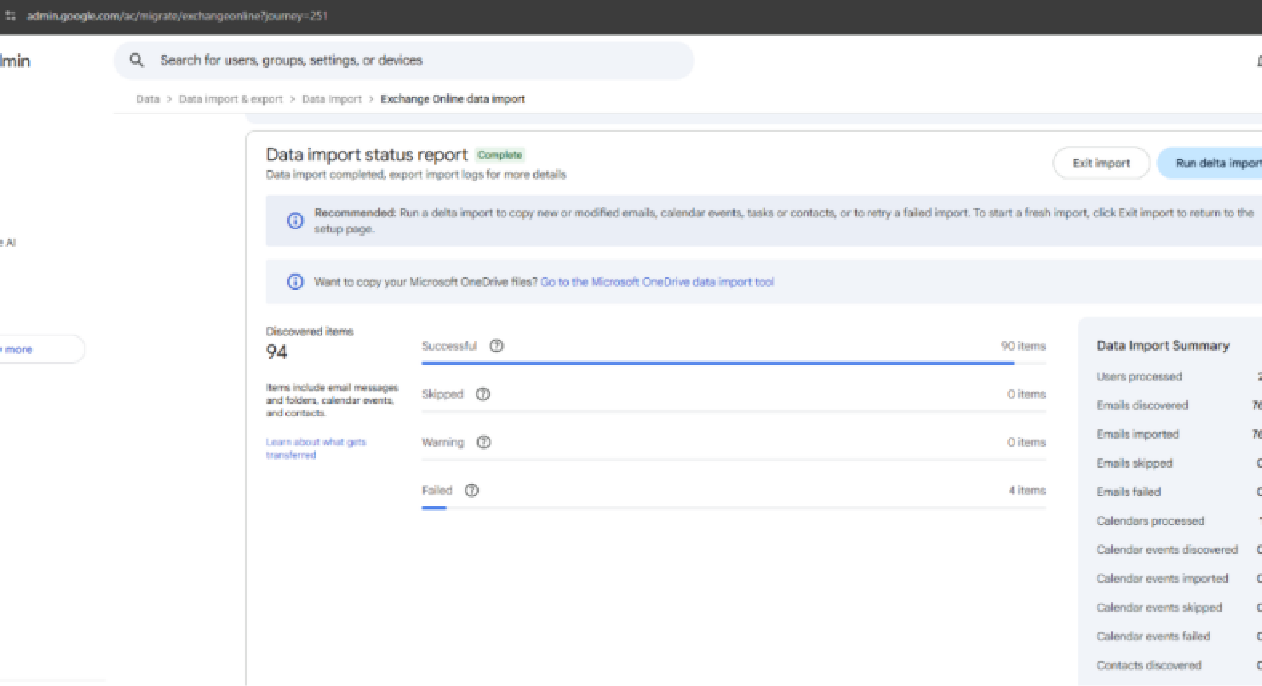Click info icon in OneDrive banner

(295, 282)
